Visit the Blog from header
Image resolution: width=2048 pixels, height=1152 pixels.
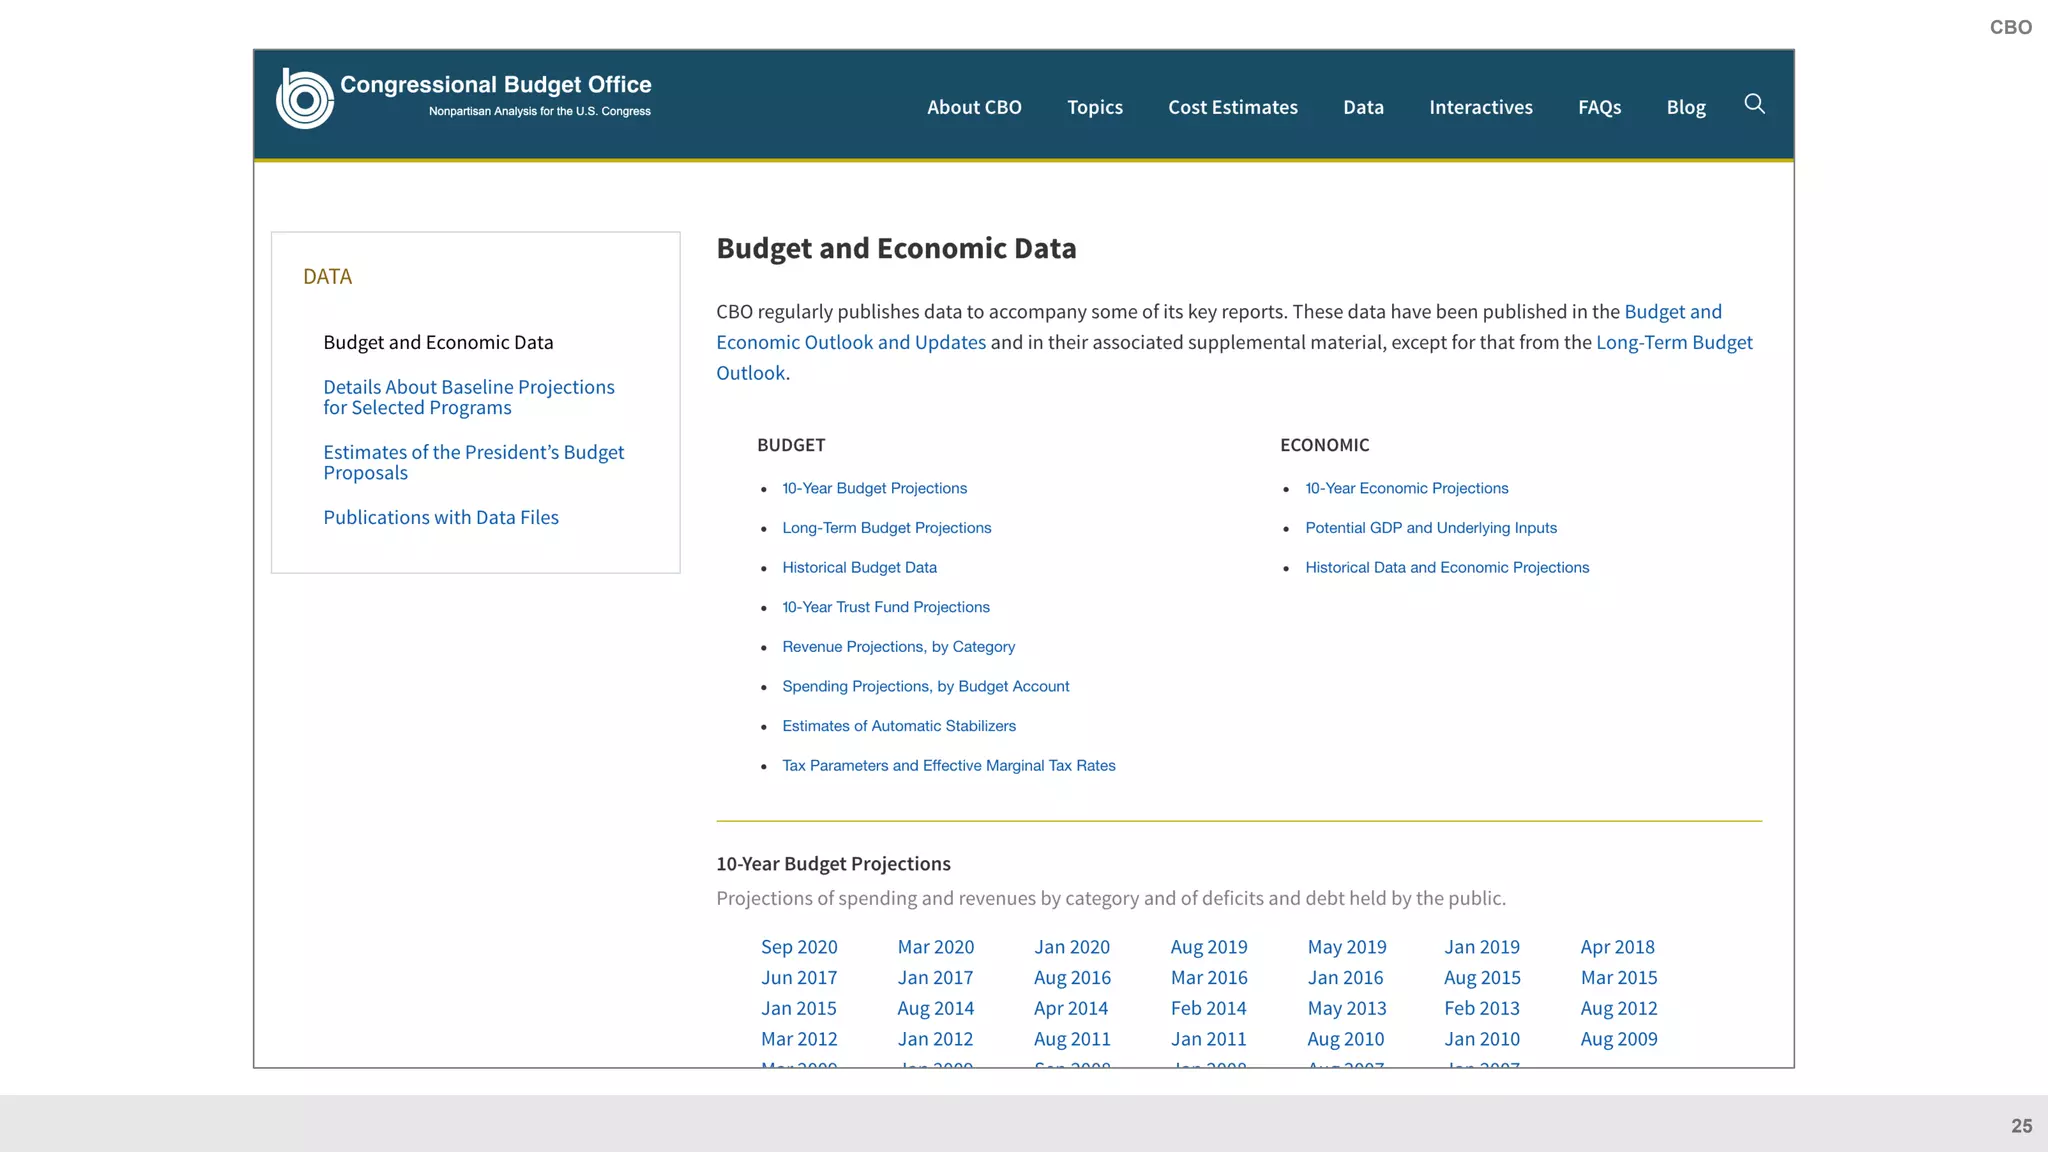[1685, 107]
